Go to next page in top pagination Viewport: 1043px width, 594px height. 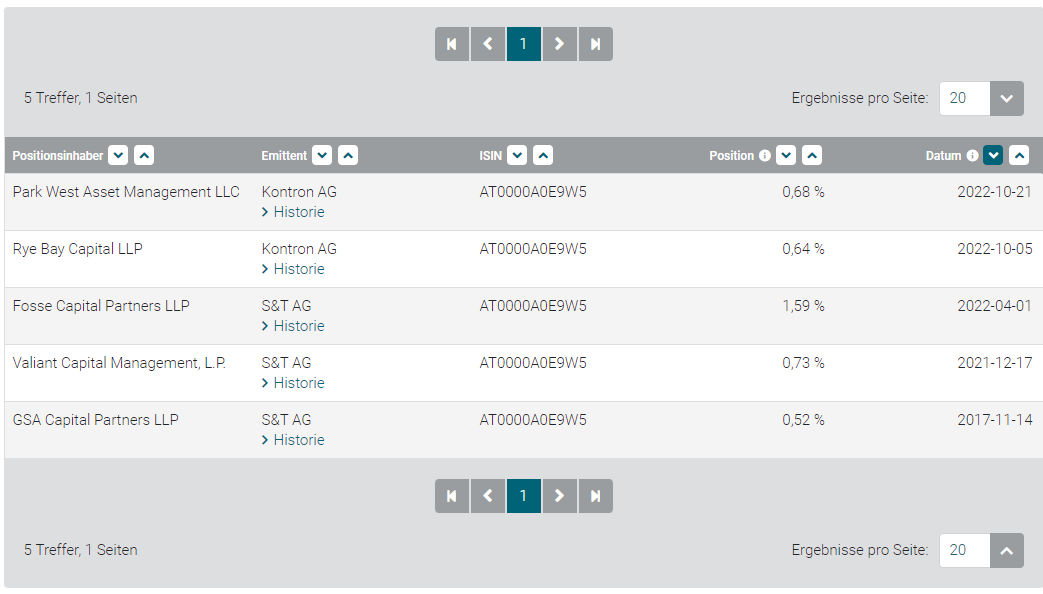click(560, 44)
